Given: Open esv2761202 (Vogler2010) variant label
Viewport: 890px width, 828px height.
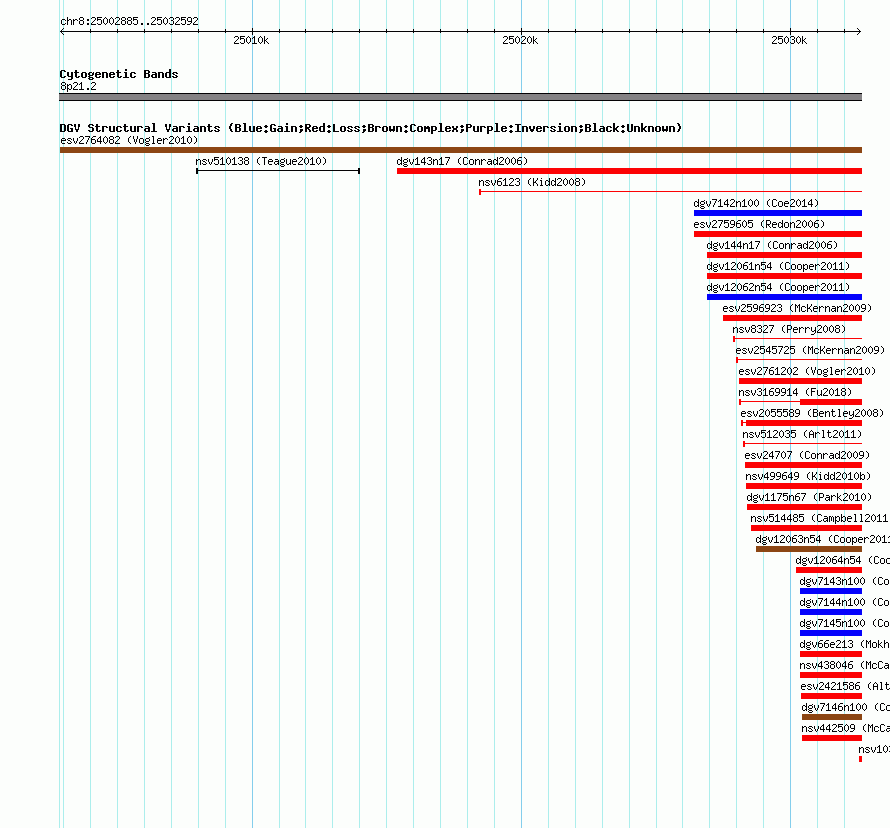Looking at the screenshot, I should 807,371.
